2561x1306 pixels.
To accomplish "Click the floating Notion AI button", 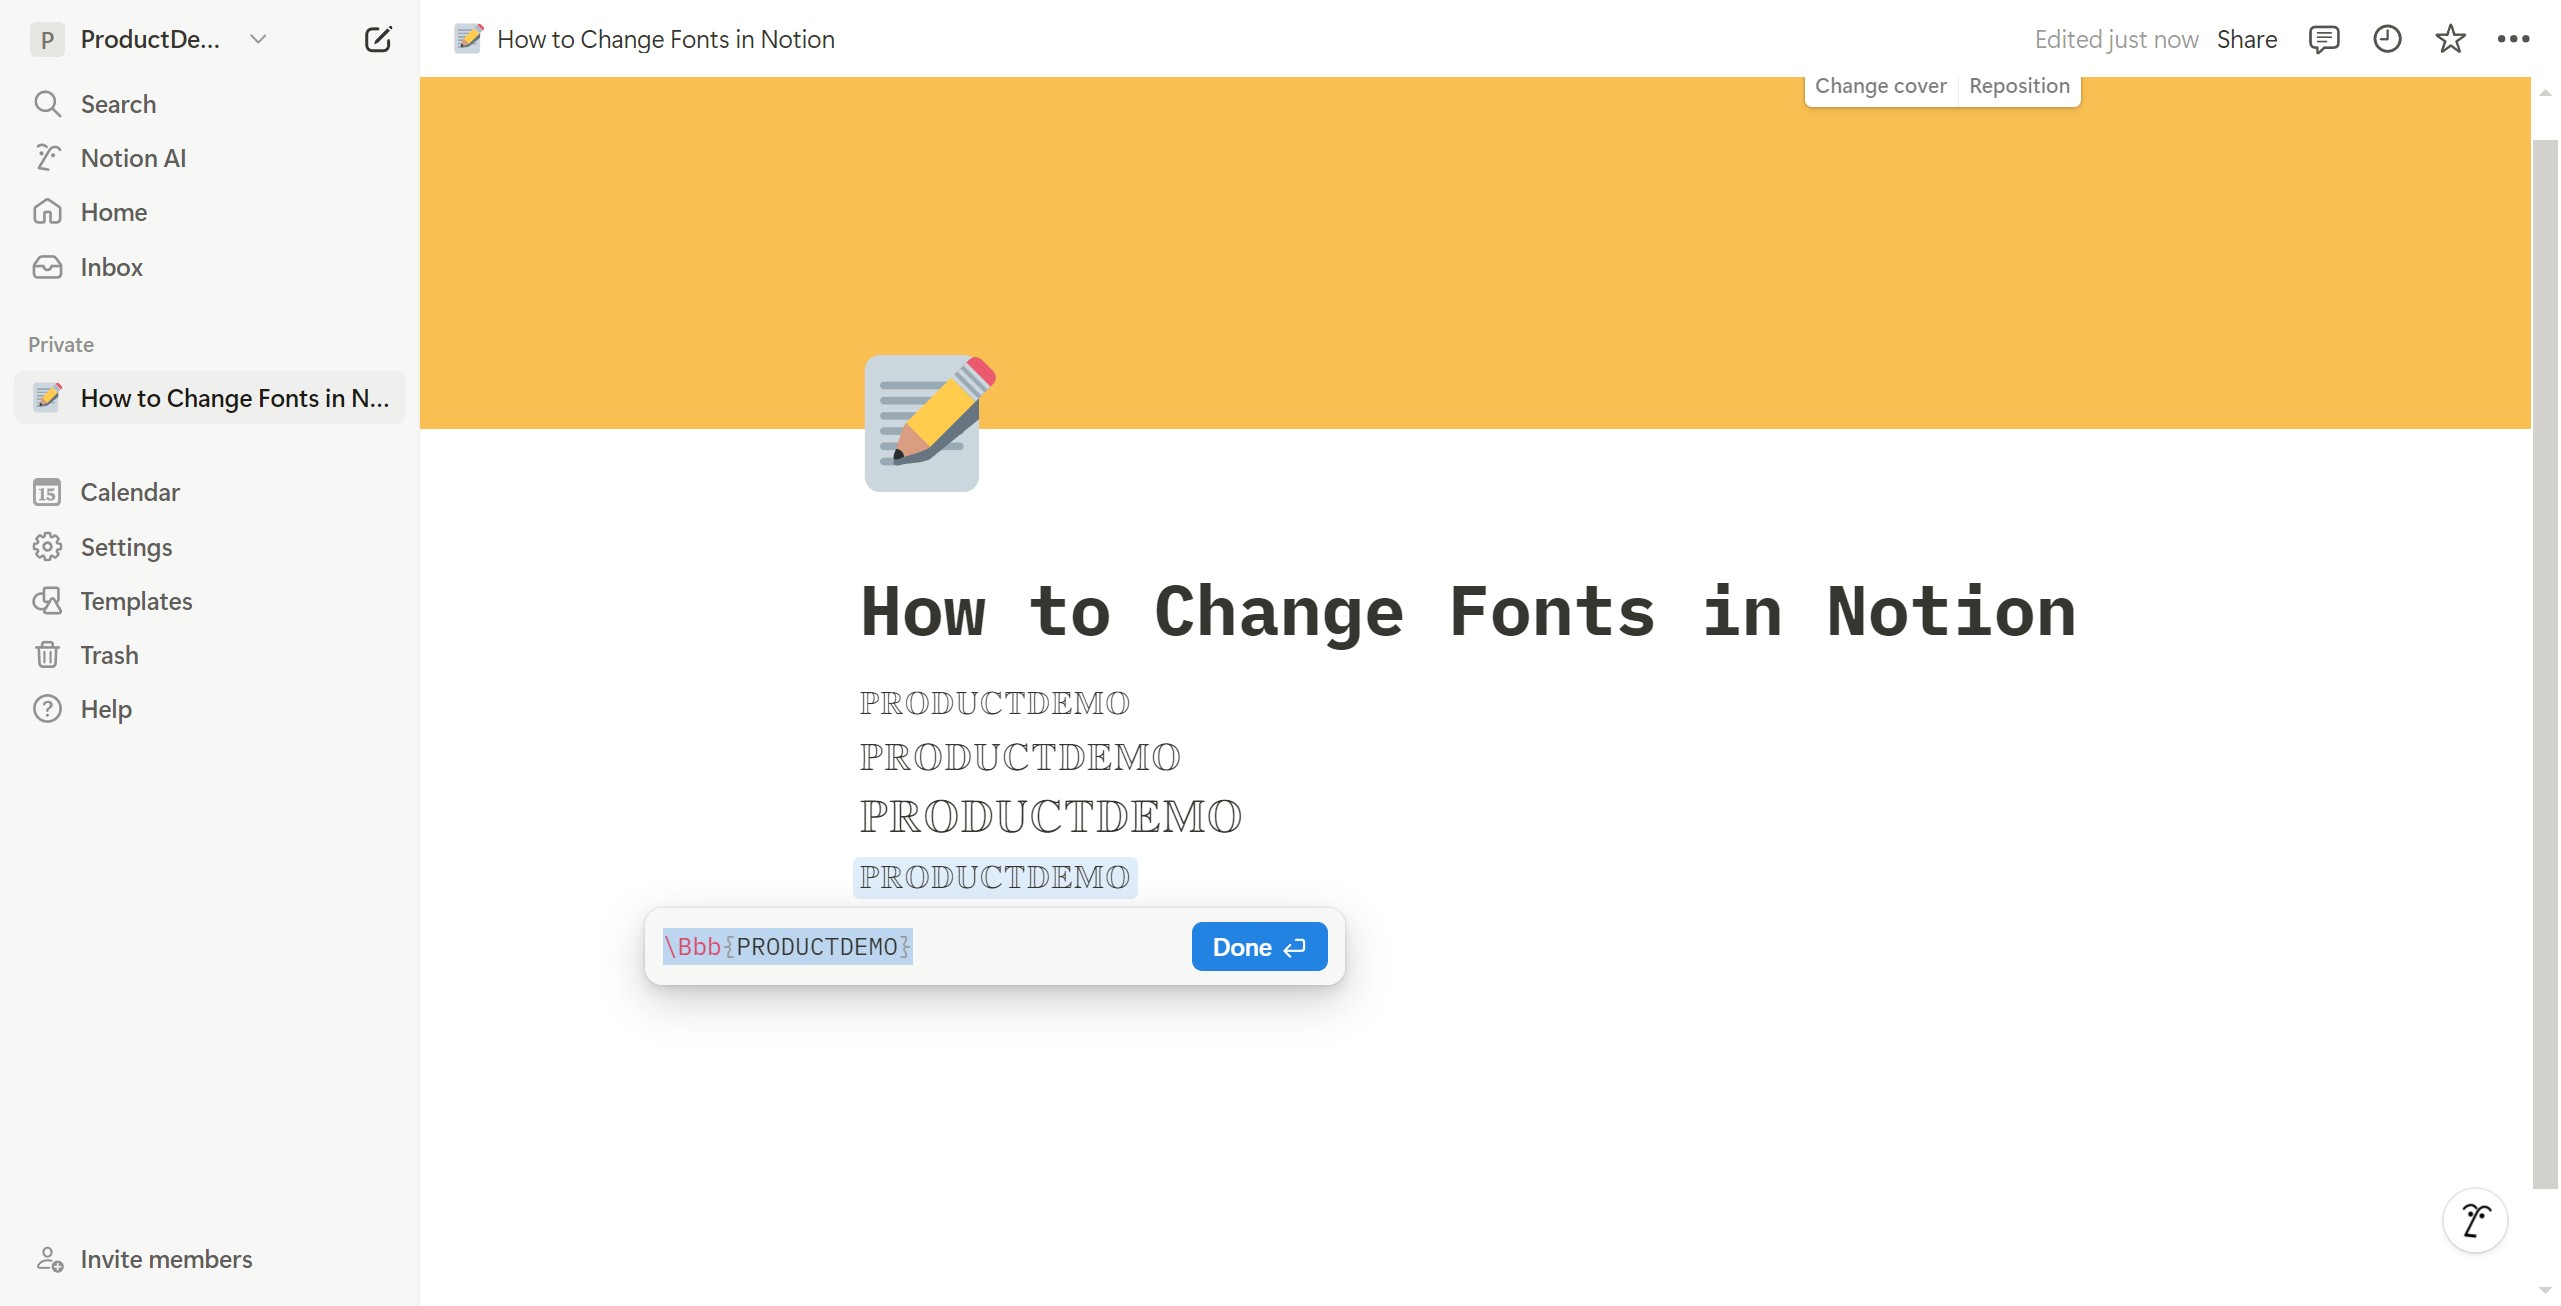I will pyautogui.click(x=2475, y=1220).
